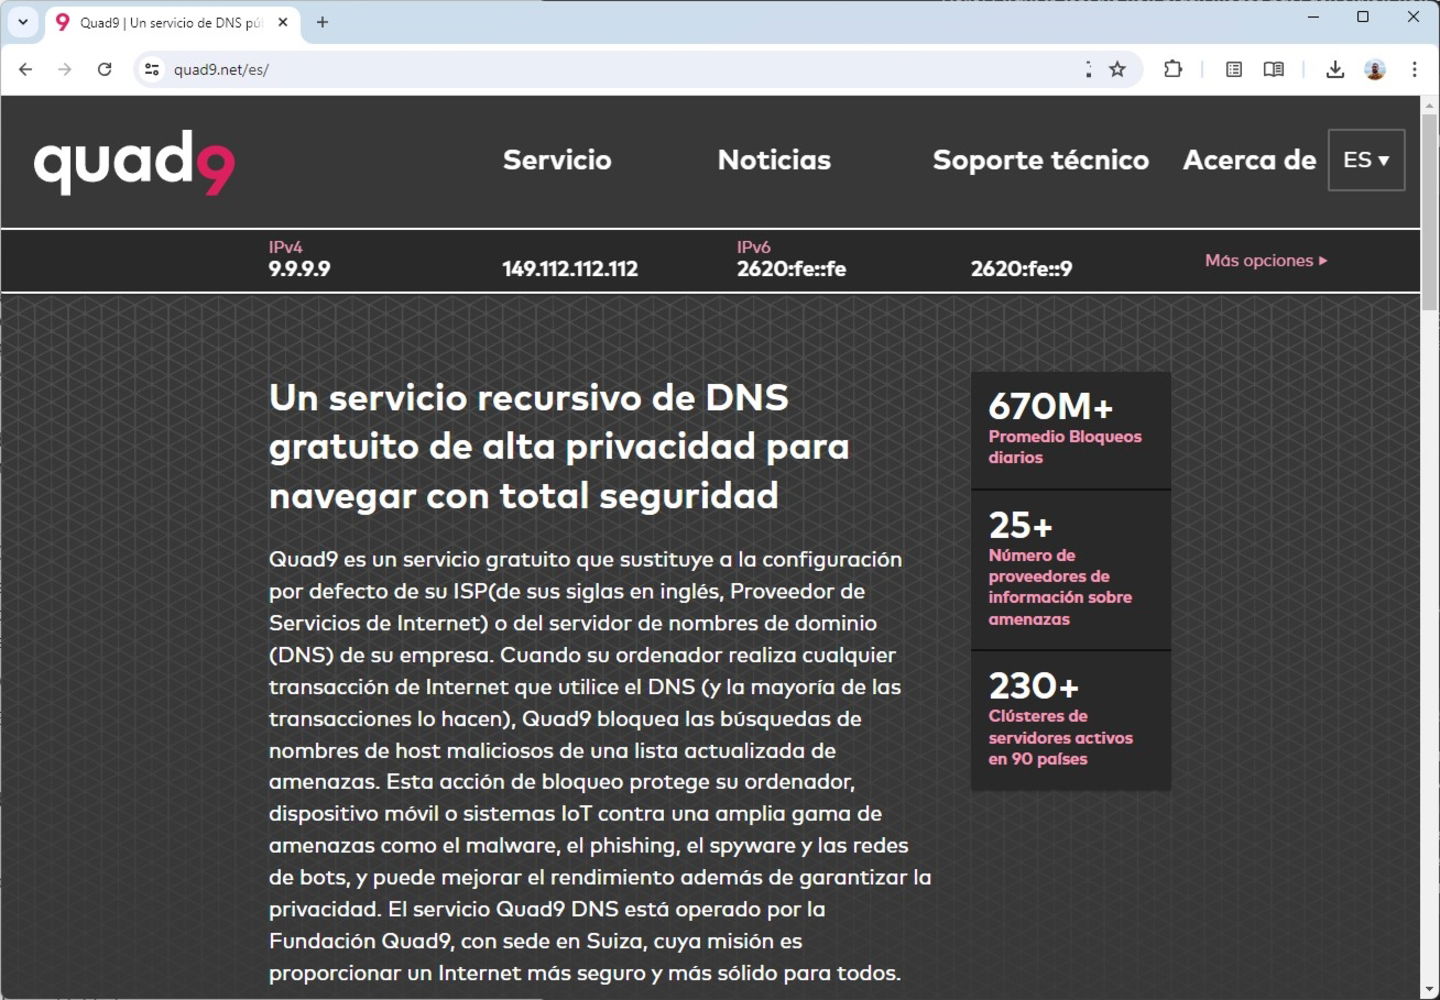1440x1000 pixels.
Task: Click the IPv6 label
Action: click(754, 247)
